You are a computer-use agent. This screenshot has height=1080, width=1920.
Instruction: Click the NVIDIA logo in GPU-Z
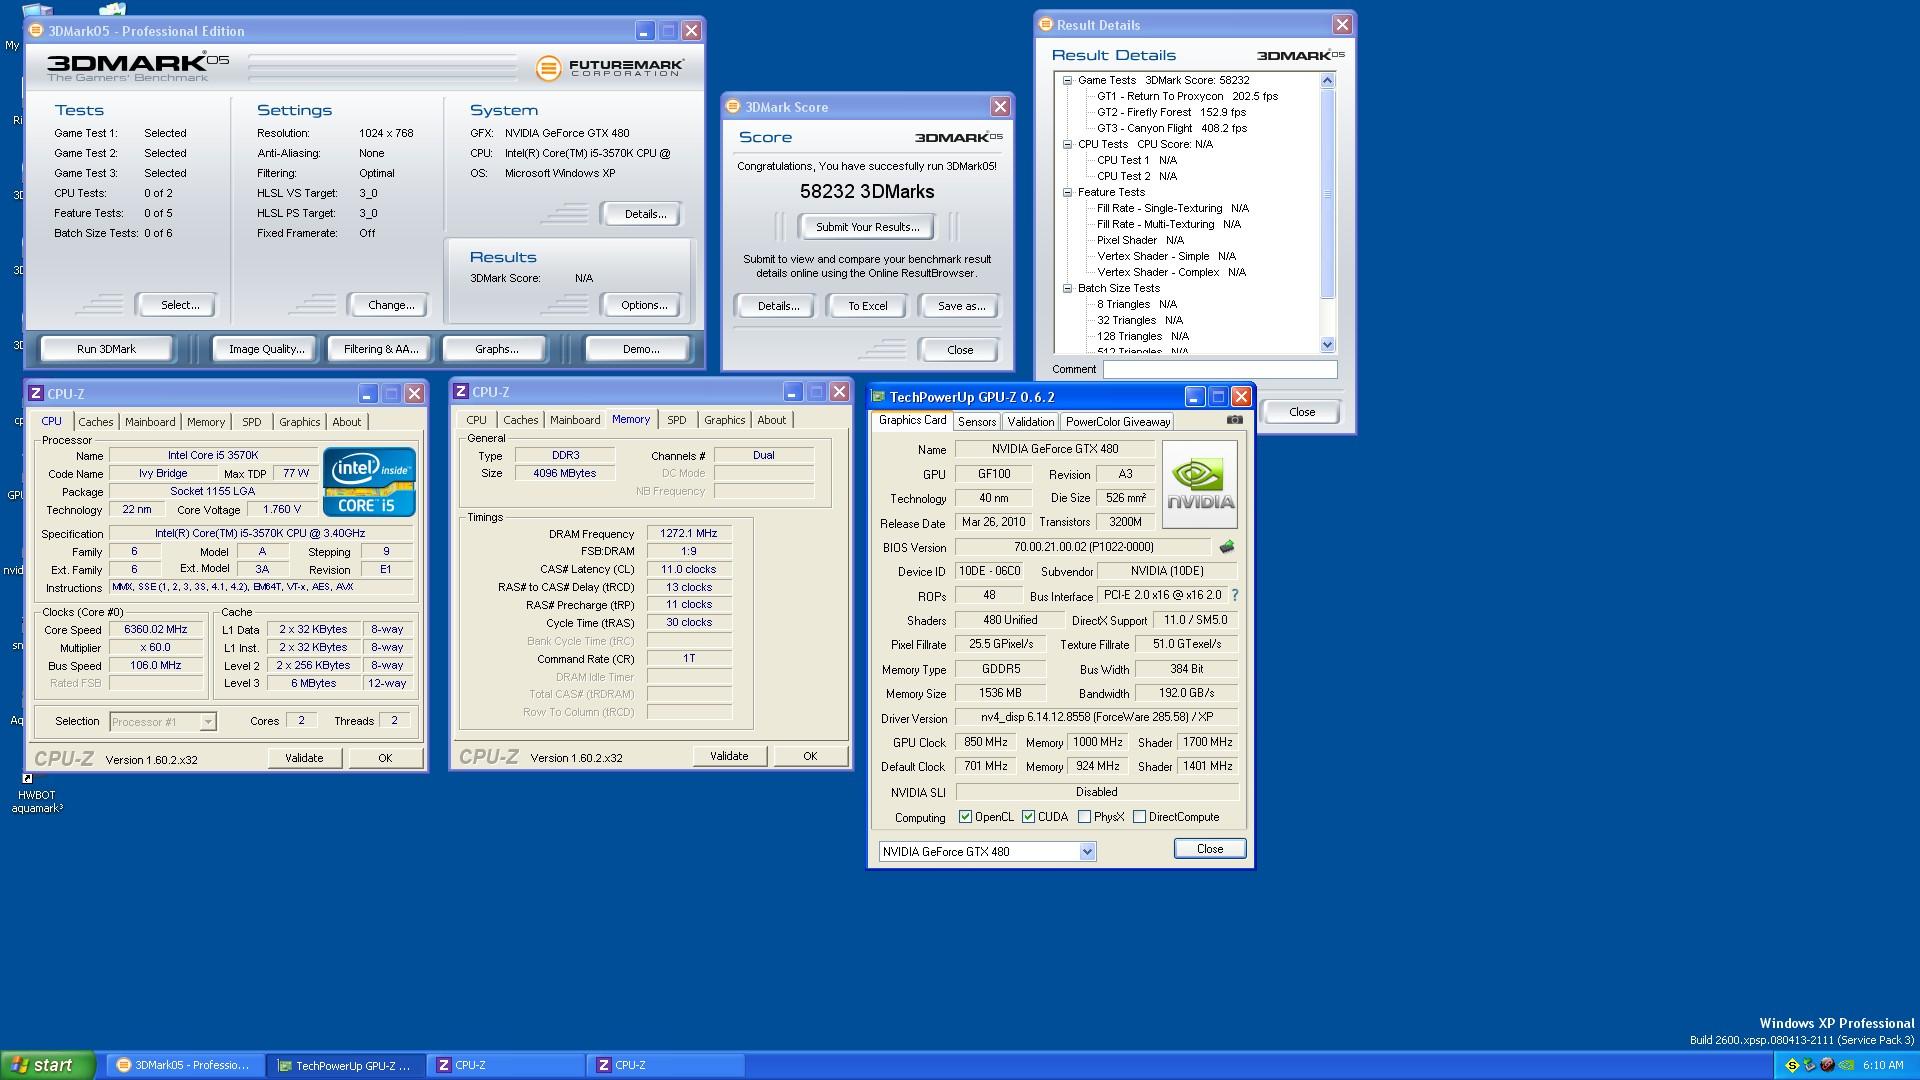click(1200, 485)
